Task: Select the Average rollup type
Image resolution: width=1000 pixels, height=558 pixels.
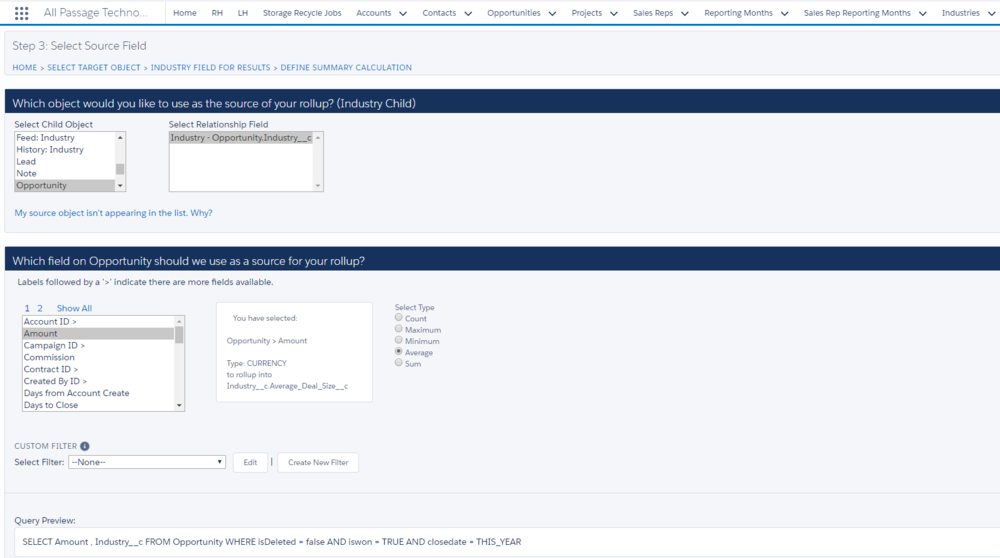Action: pos(399,351)
